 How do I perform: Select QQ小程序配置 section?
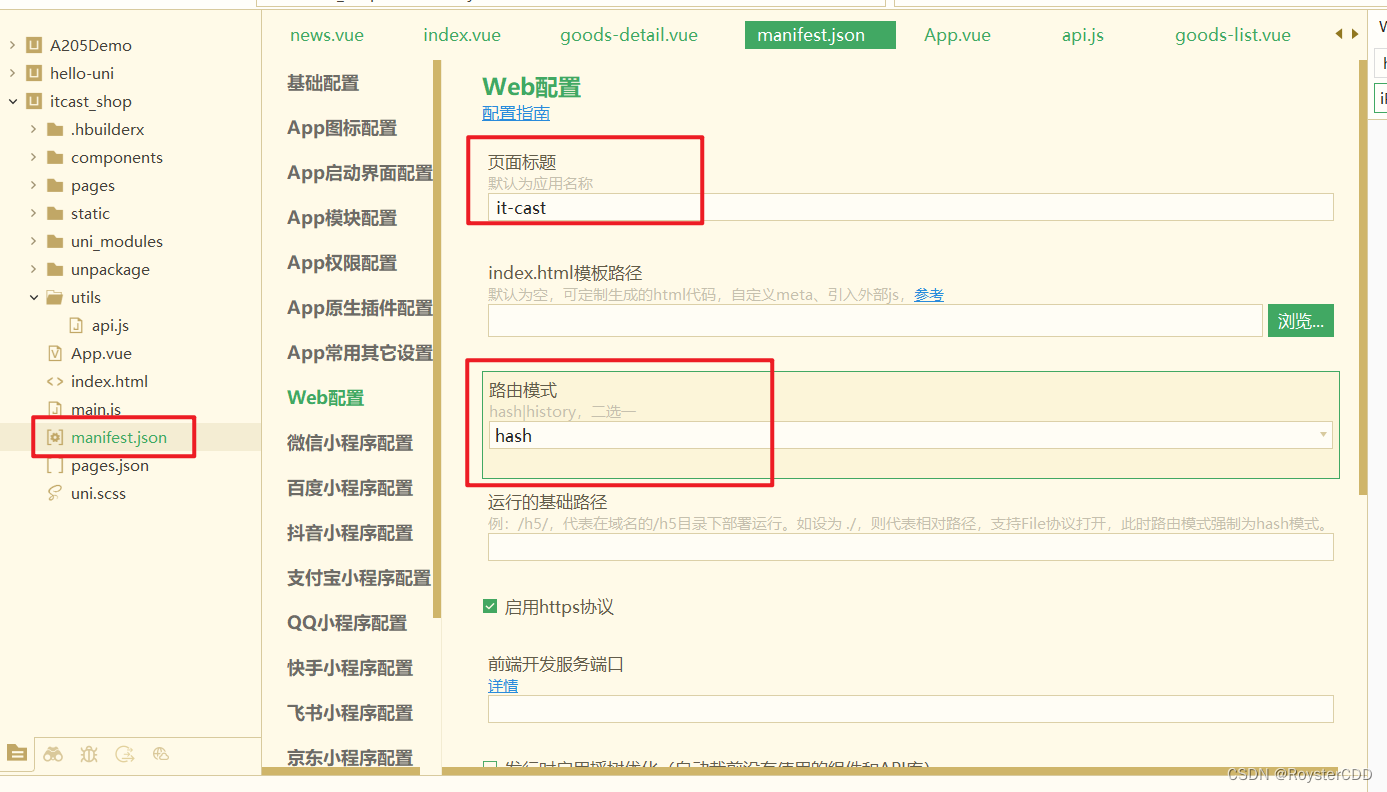(347, 623)
